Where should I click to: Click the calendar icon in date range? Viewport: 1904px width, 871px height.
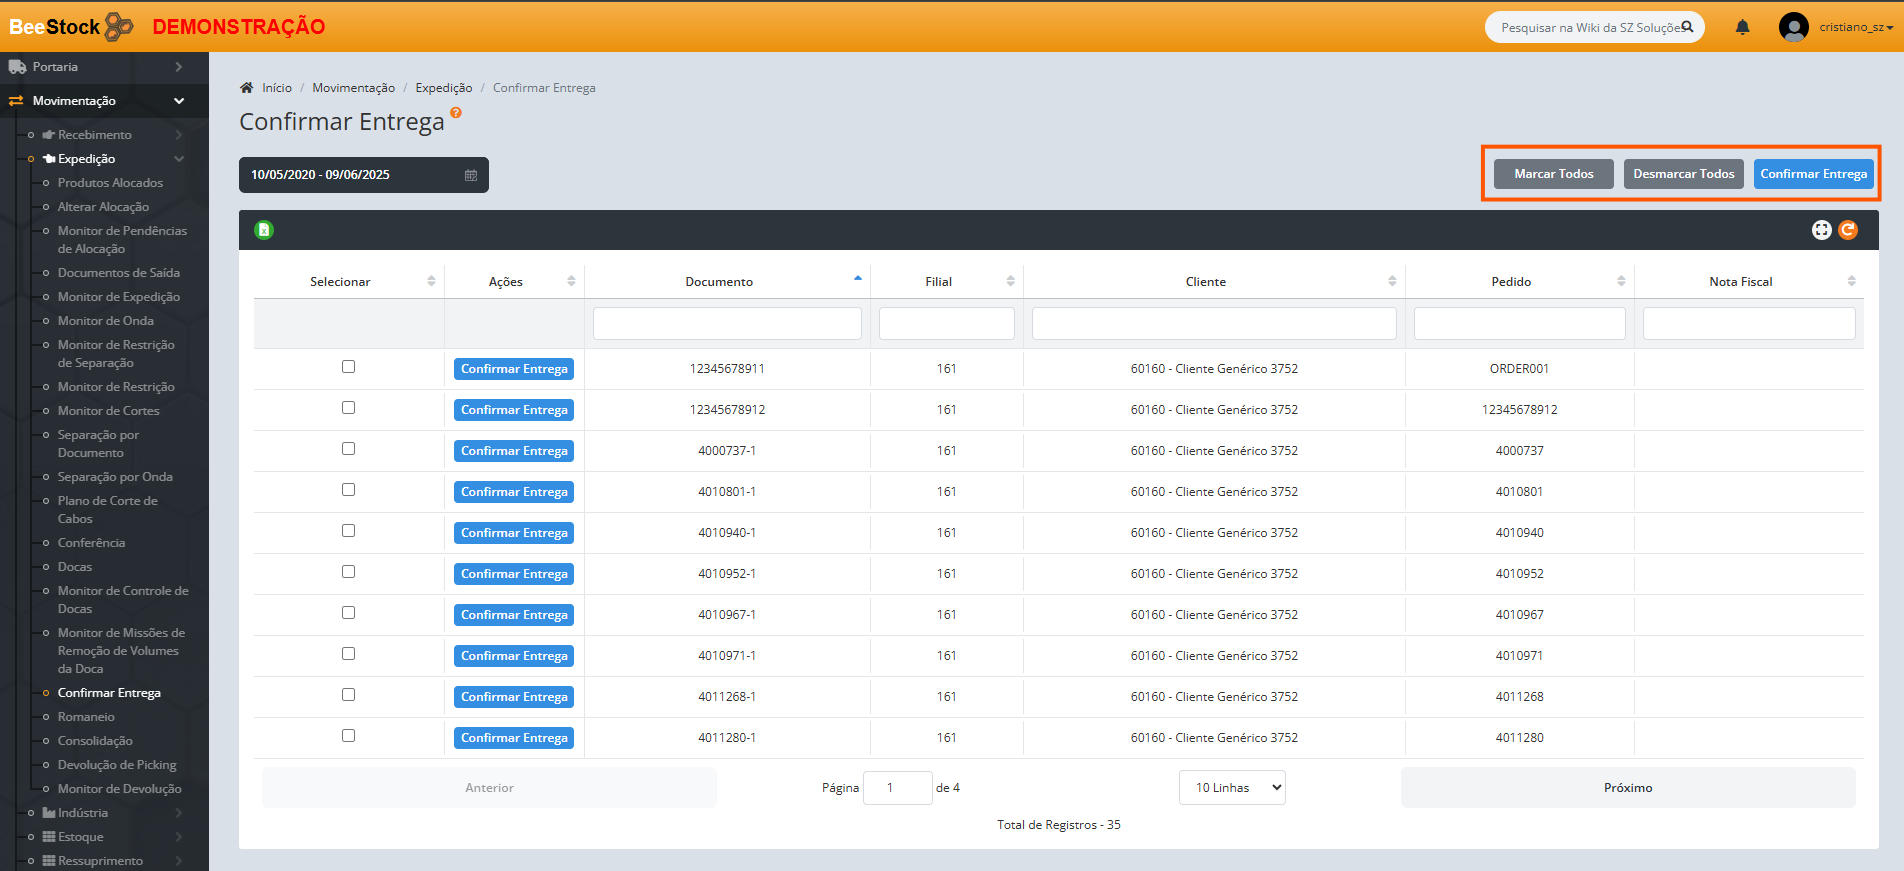click(471, 175)
